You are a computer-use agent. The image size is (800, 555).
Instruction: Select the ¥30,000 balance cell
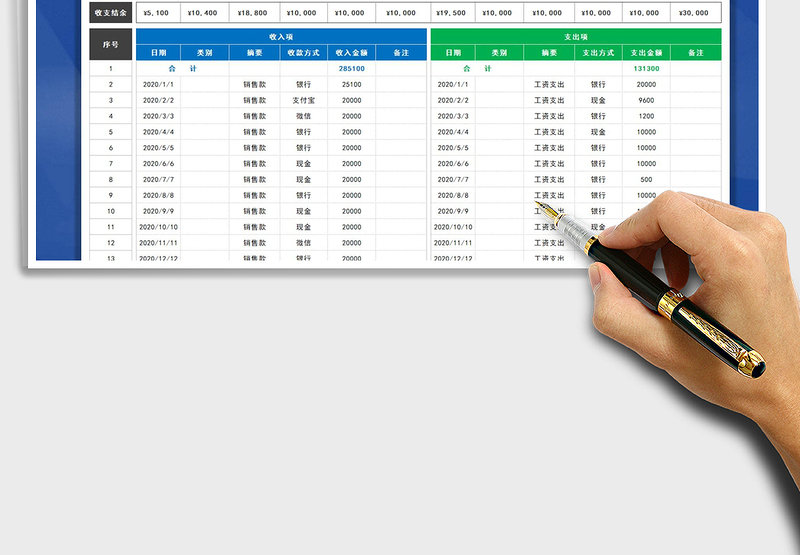tap(695, 13)
